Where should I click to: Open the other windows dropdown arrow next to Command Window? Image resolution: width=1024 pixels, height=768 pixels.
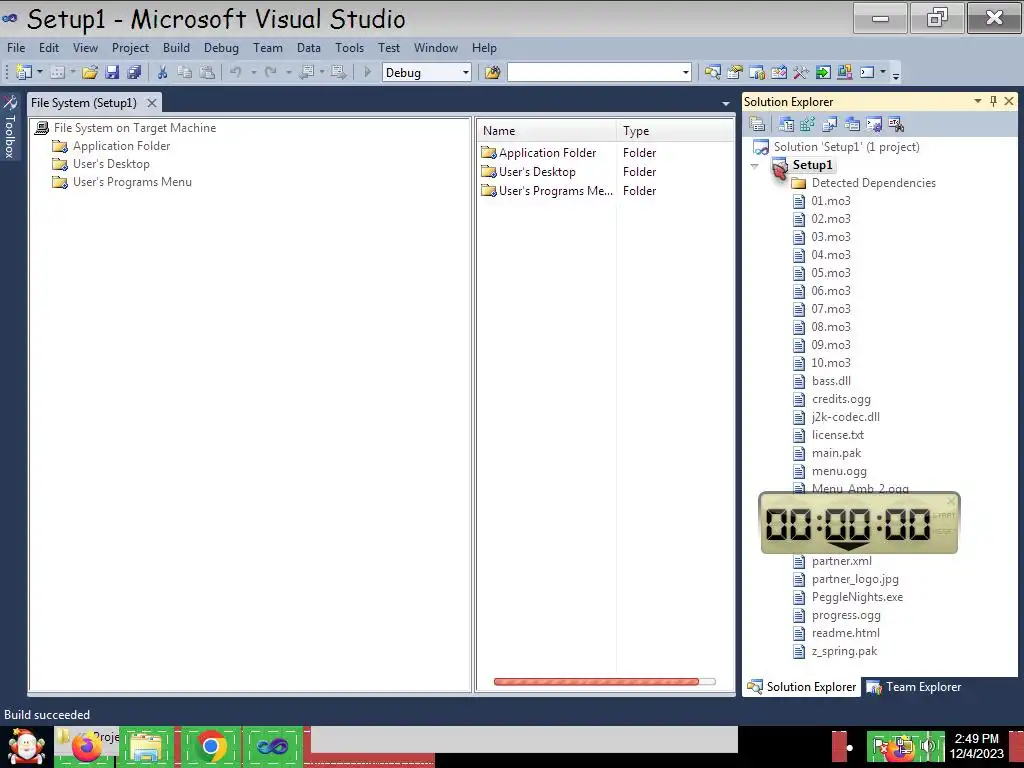tap(883, 72)
